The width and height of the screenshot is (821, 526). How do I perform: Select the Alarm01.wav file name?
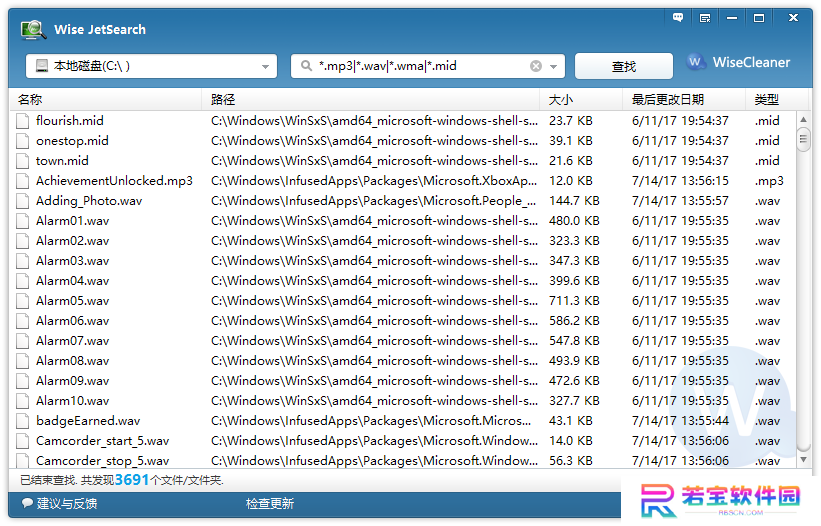coord(72,221)
